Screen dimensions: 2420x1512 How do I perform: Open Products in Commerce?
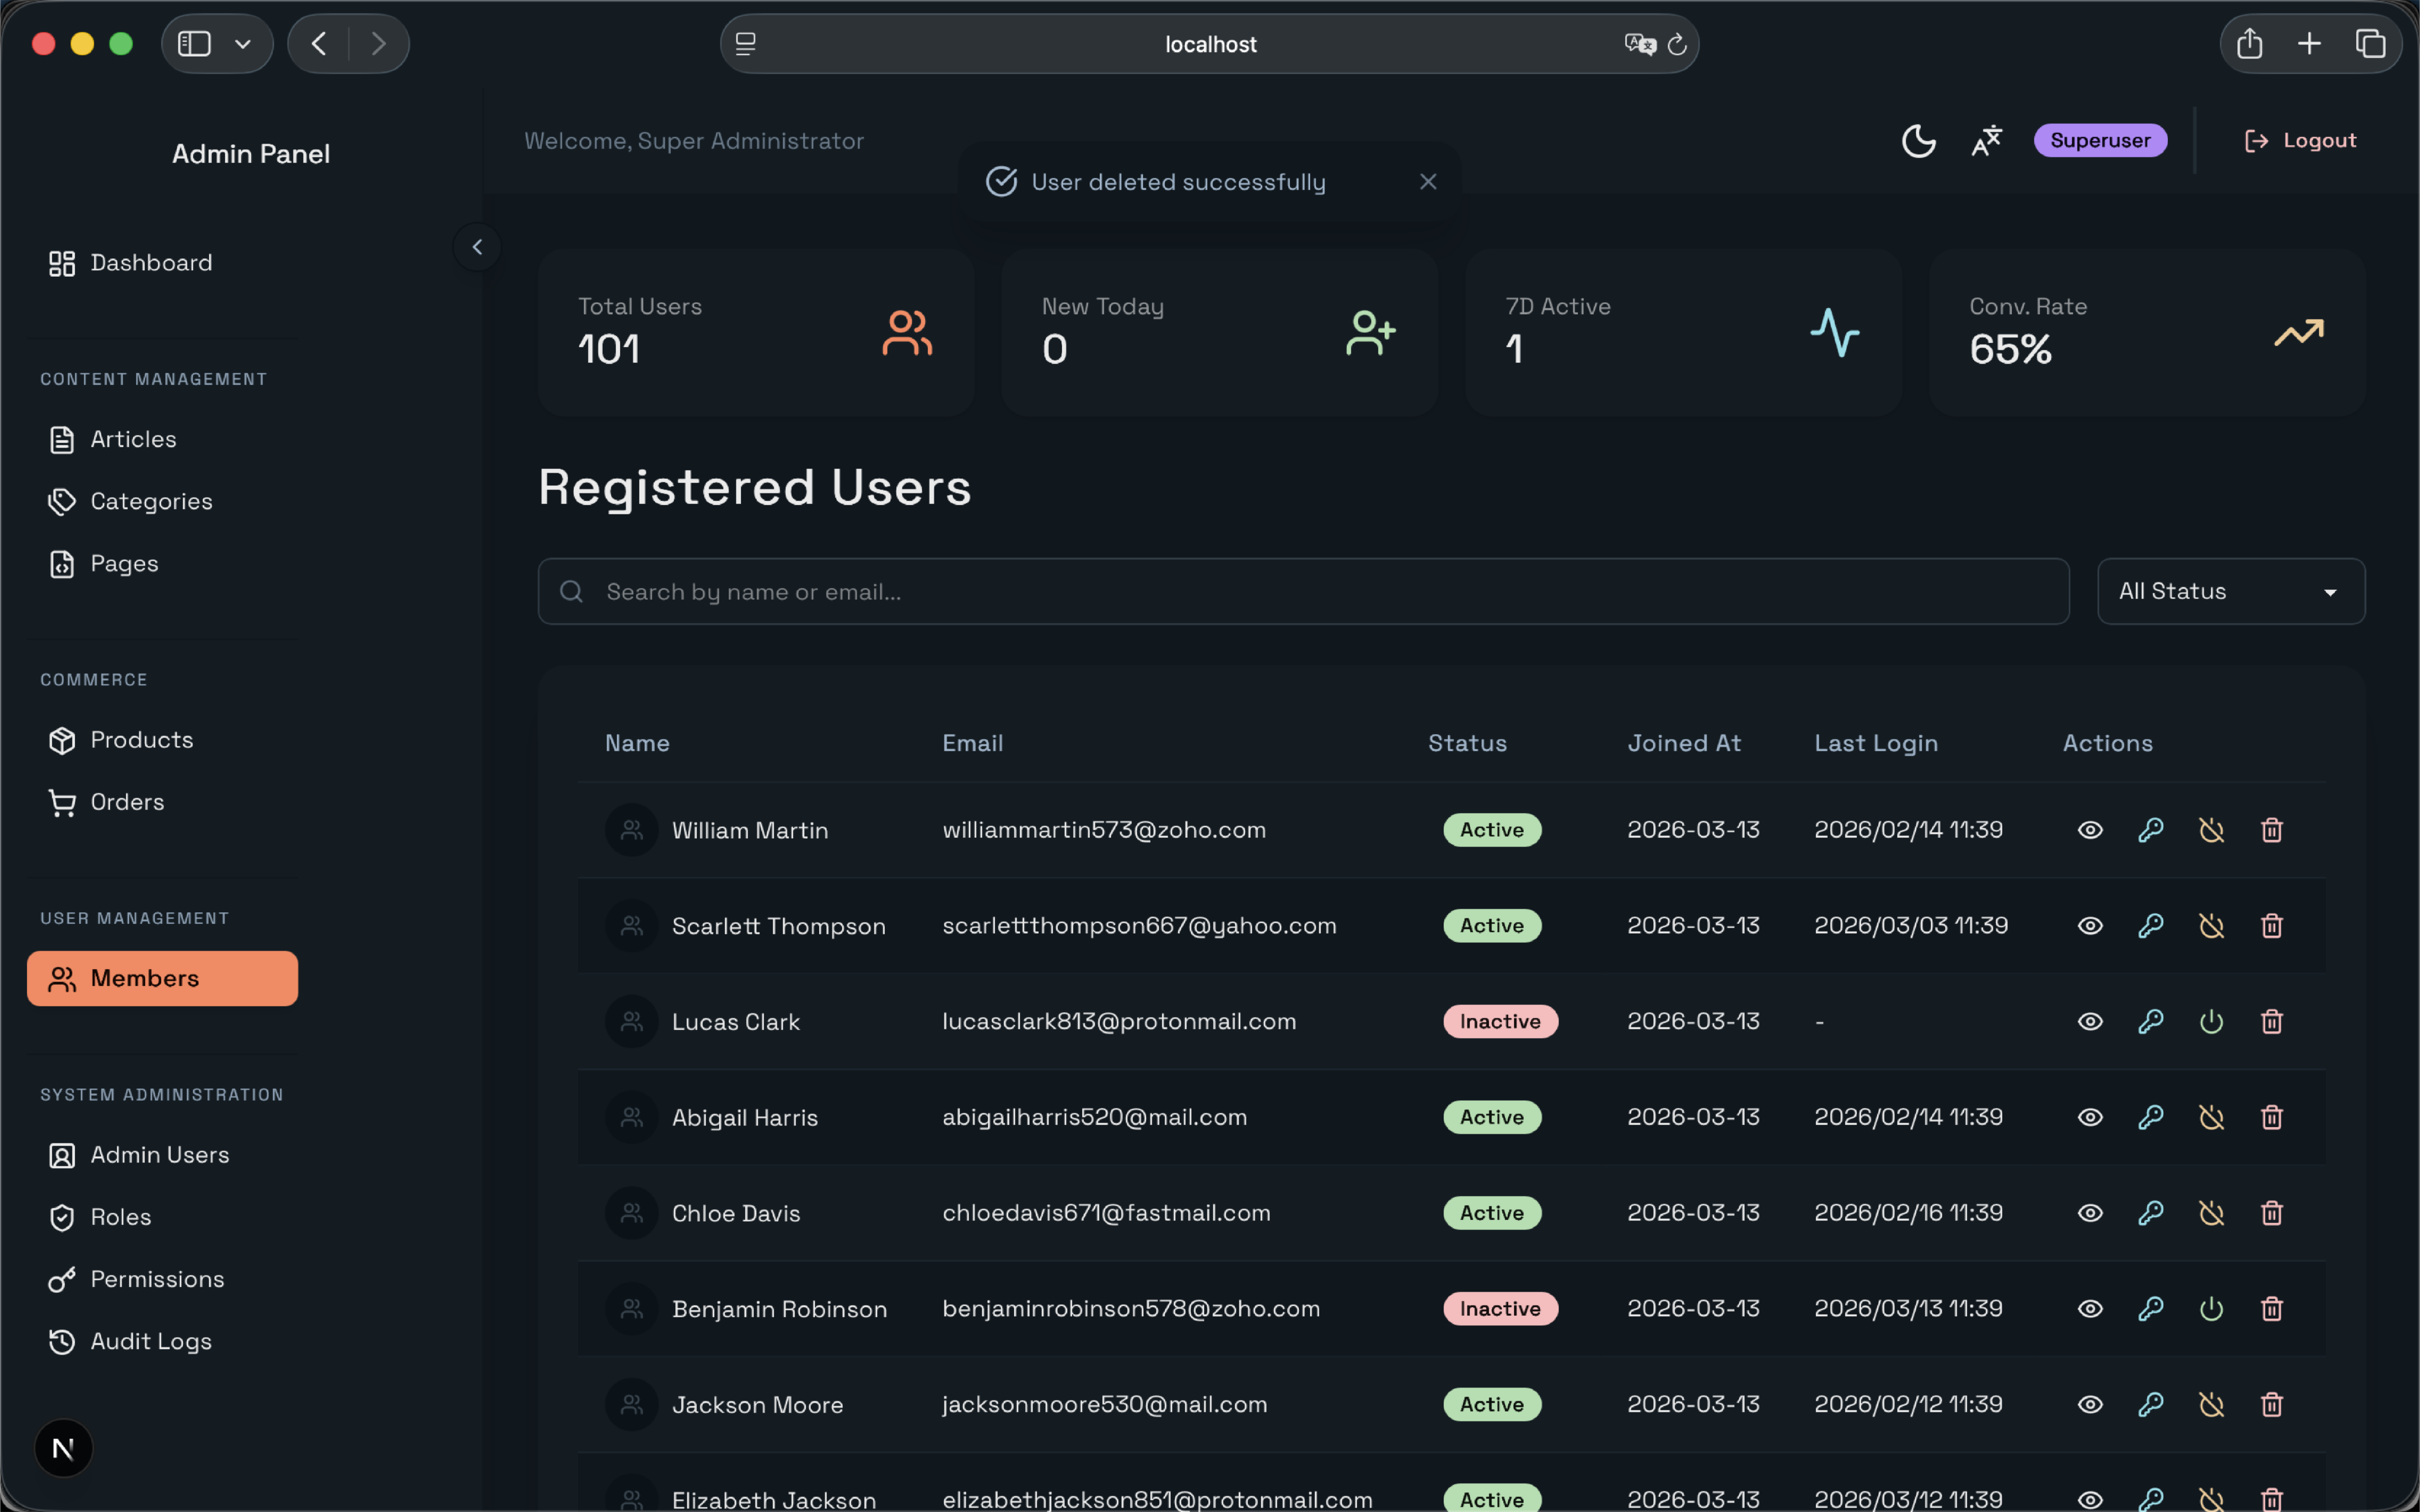(162, 740)
